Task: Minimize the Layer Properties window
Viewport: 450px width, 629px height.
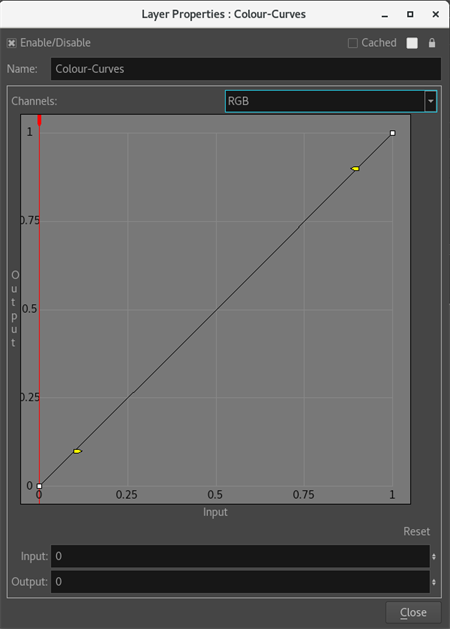Action: pyautogui.click(x=385, y=15)
